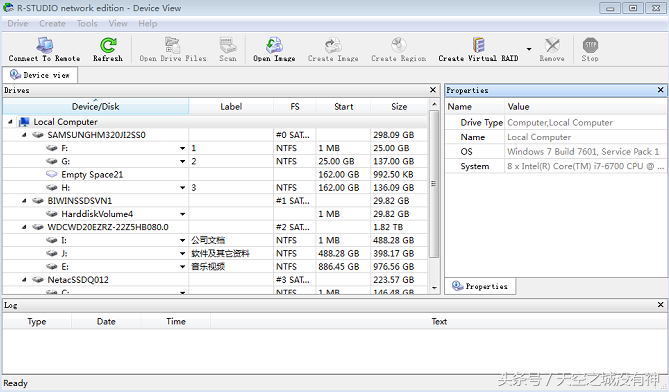
Task: Open the dropdown arrow on the J: row
Action: tap(183, 254)
